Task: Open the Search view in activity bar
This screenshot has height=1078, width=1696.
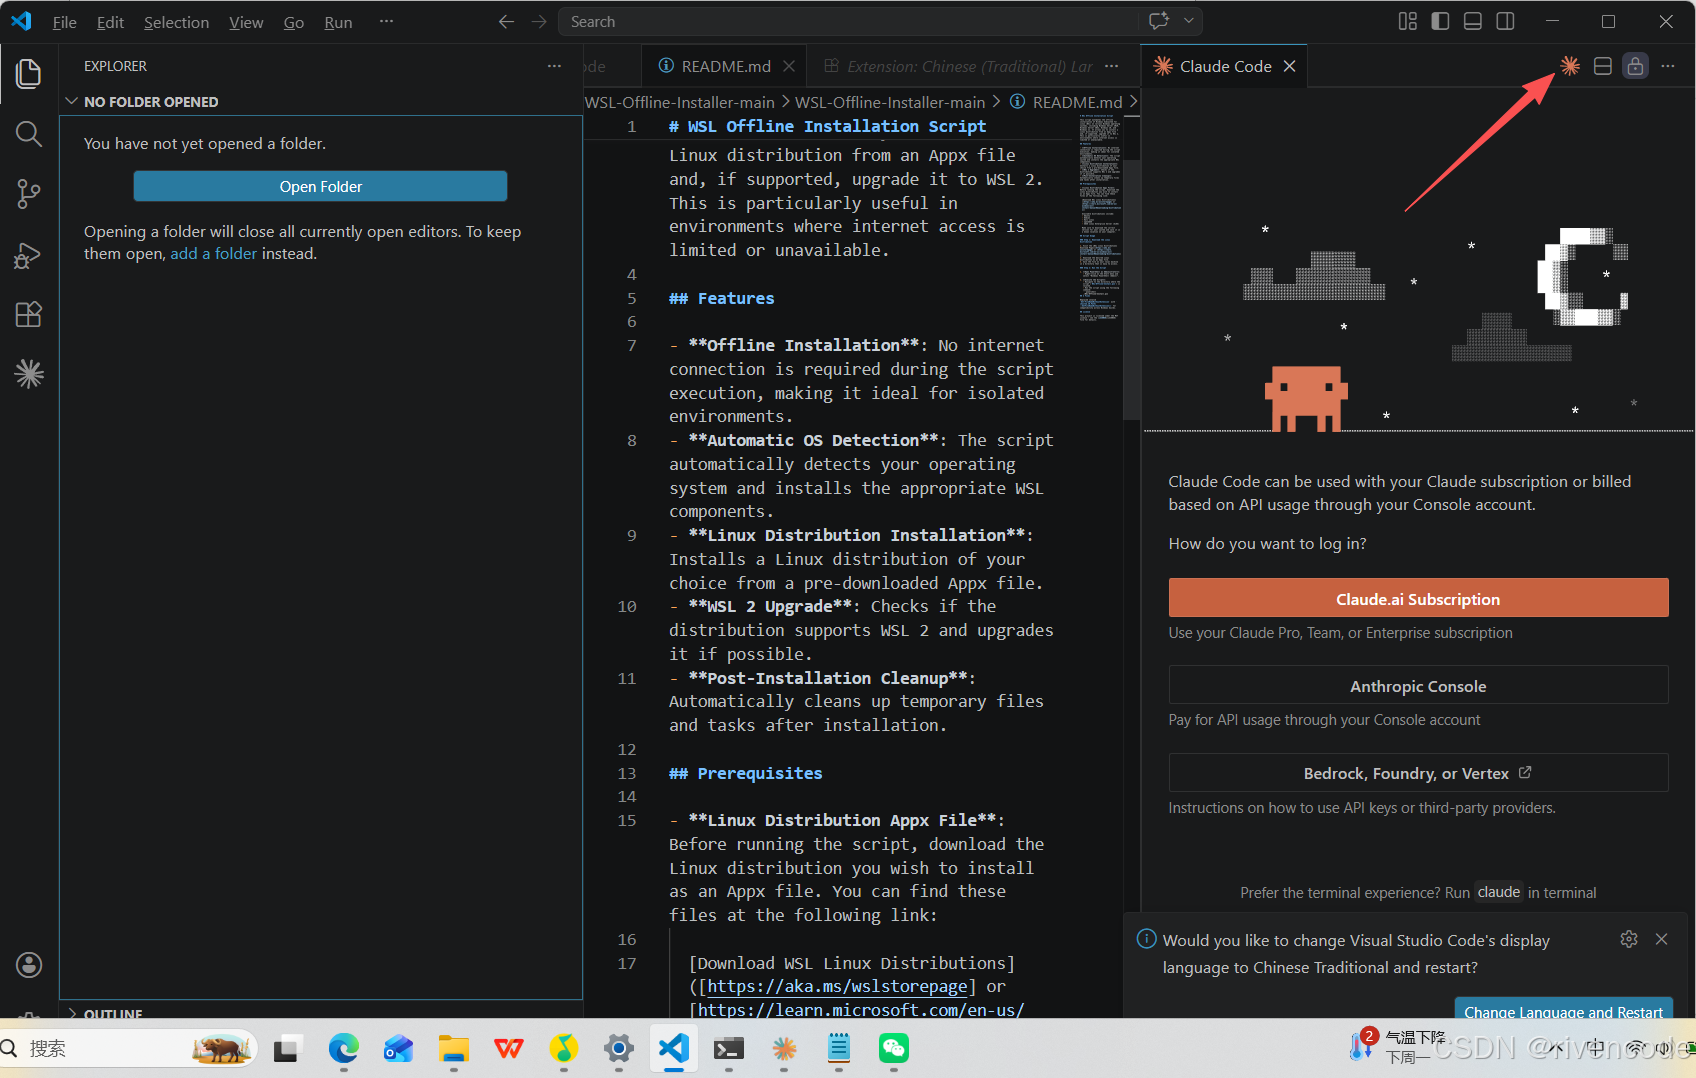Action: pos(29,134)
